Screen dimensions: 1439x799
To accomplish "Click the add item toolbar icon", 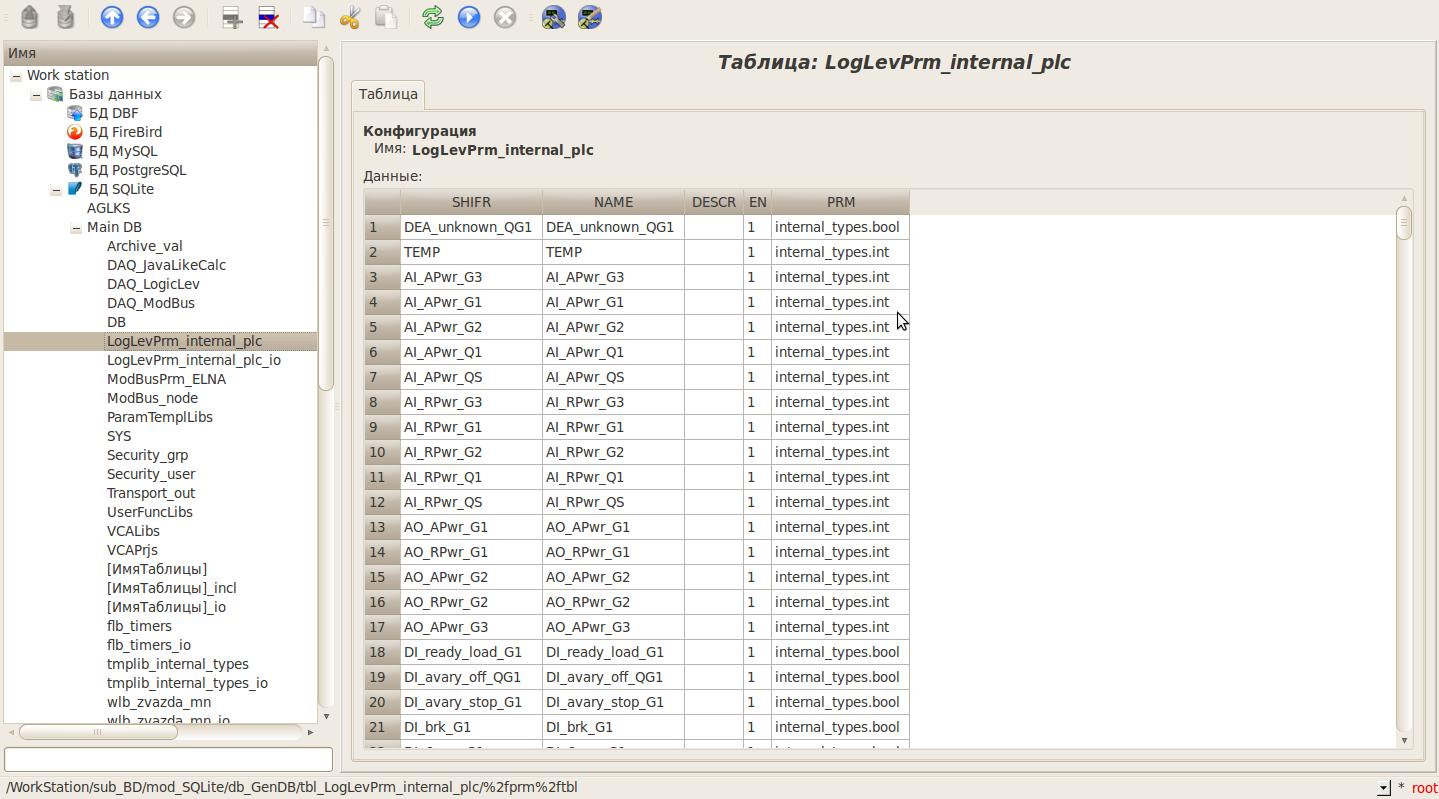I will [232, 17].
